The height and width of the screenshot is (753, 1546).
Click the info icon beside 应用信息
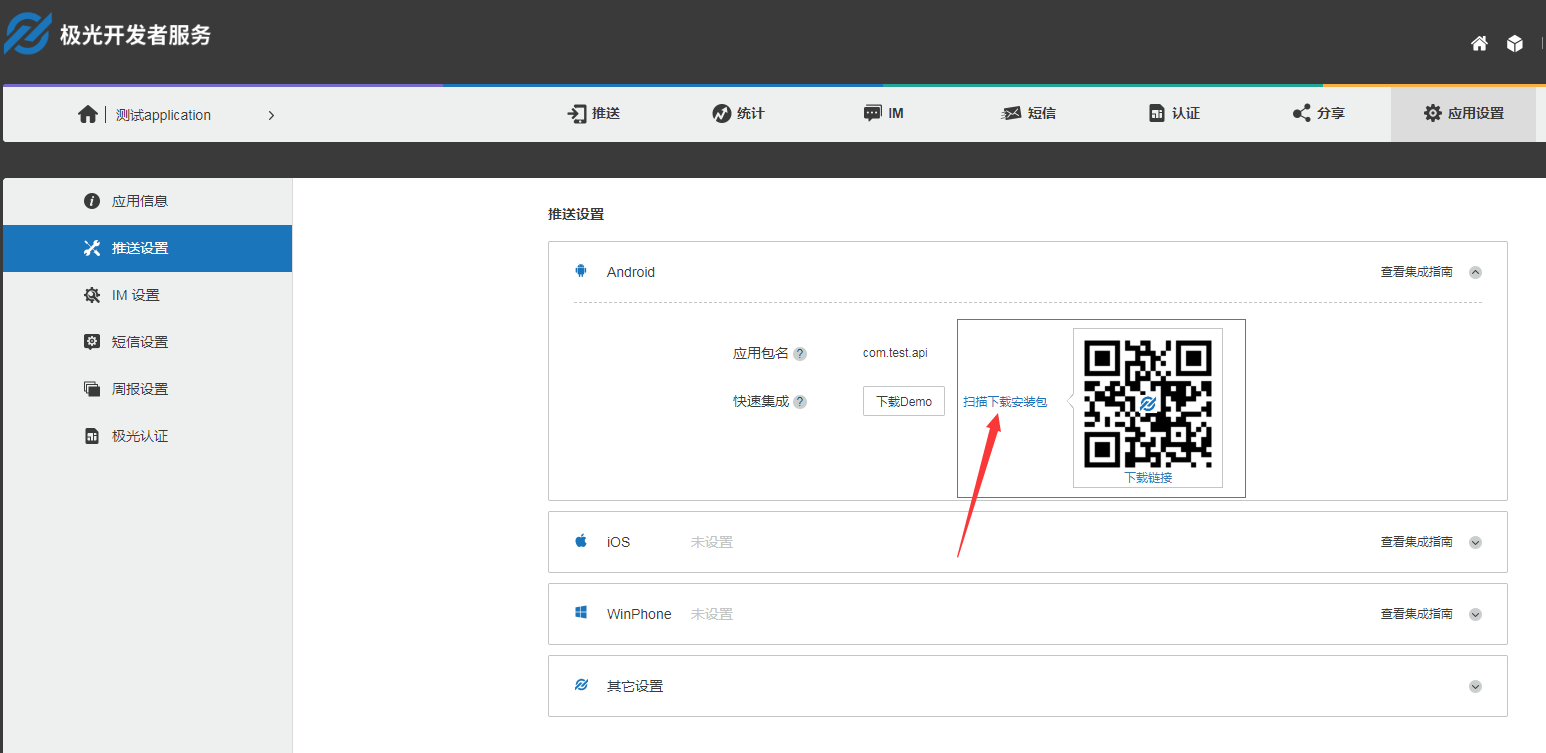[x=92, y=201]
